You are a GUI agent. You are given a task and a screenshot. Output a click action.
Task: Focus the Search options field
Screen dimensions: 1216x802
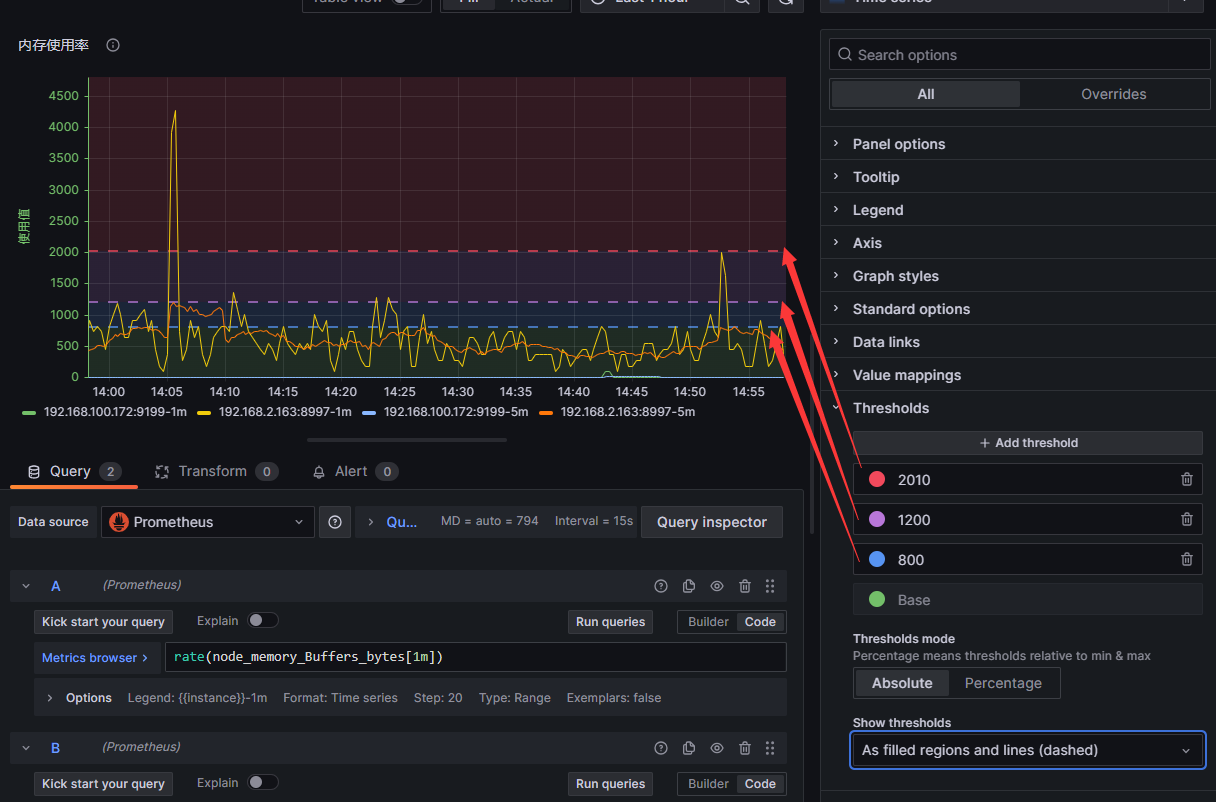[x=1020, y=55]
